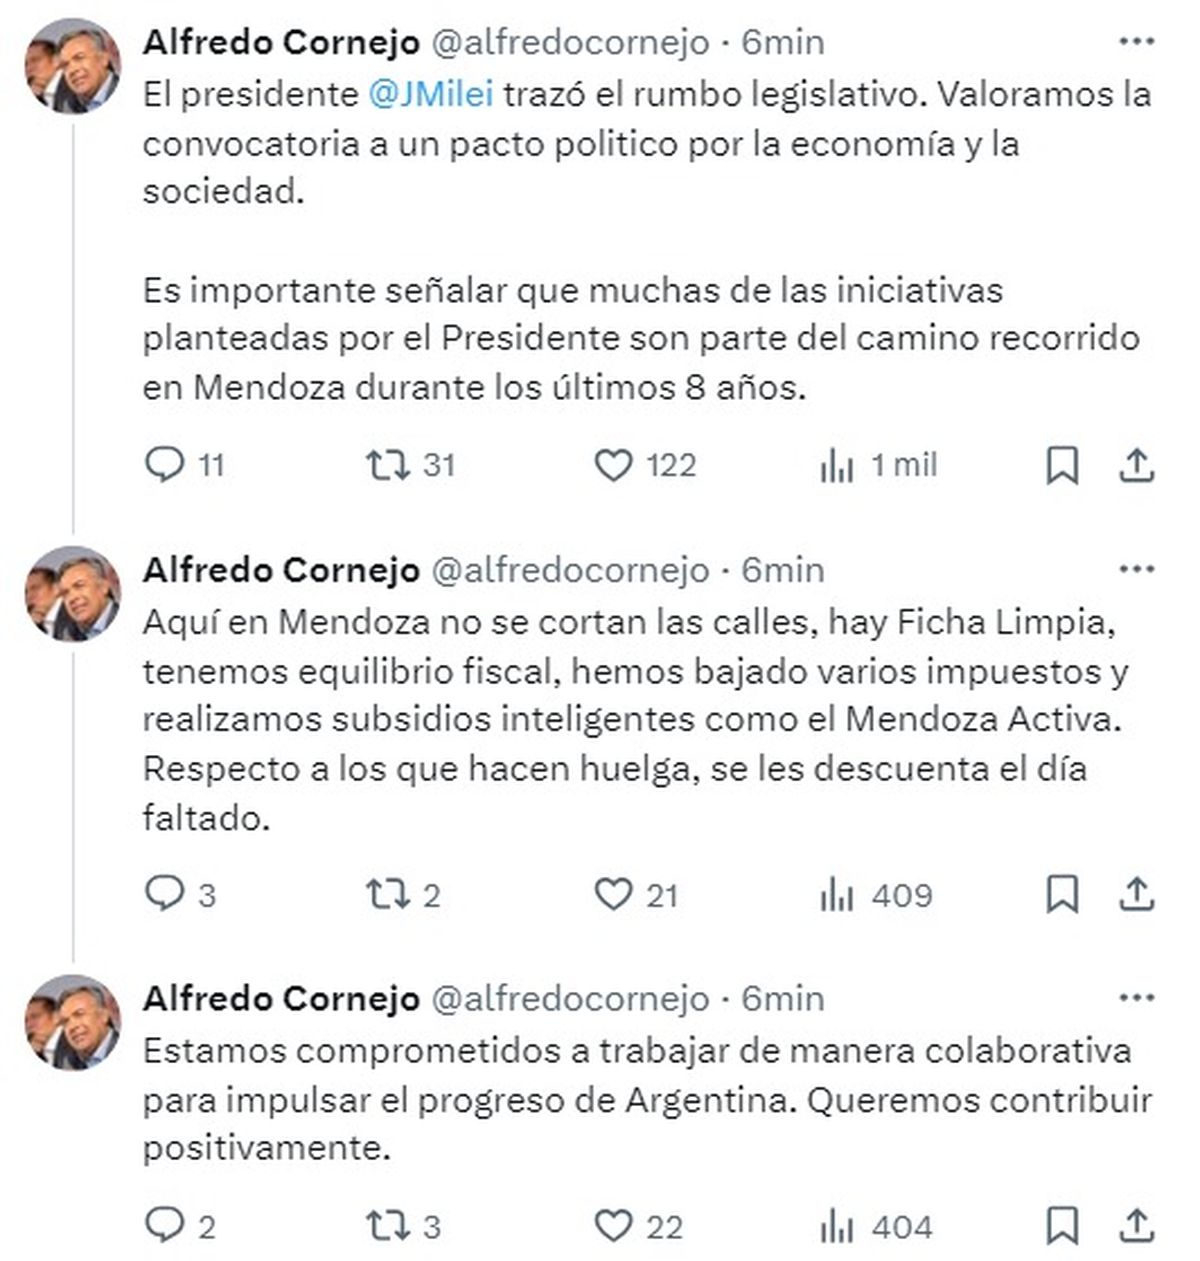Screen dimensions: 1200x1261
Task: Share the tweet with 409 views
Action: (x=1136, y=893)
